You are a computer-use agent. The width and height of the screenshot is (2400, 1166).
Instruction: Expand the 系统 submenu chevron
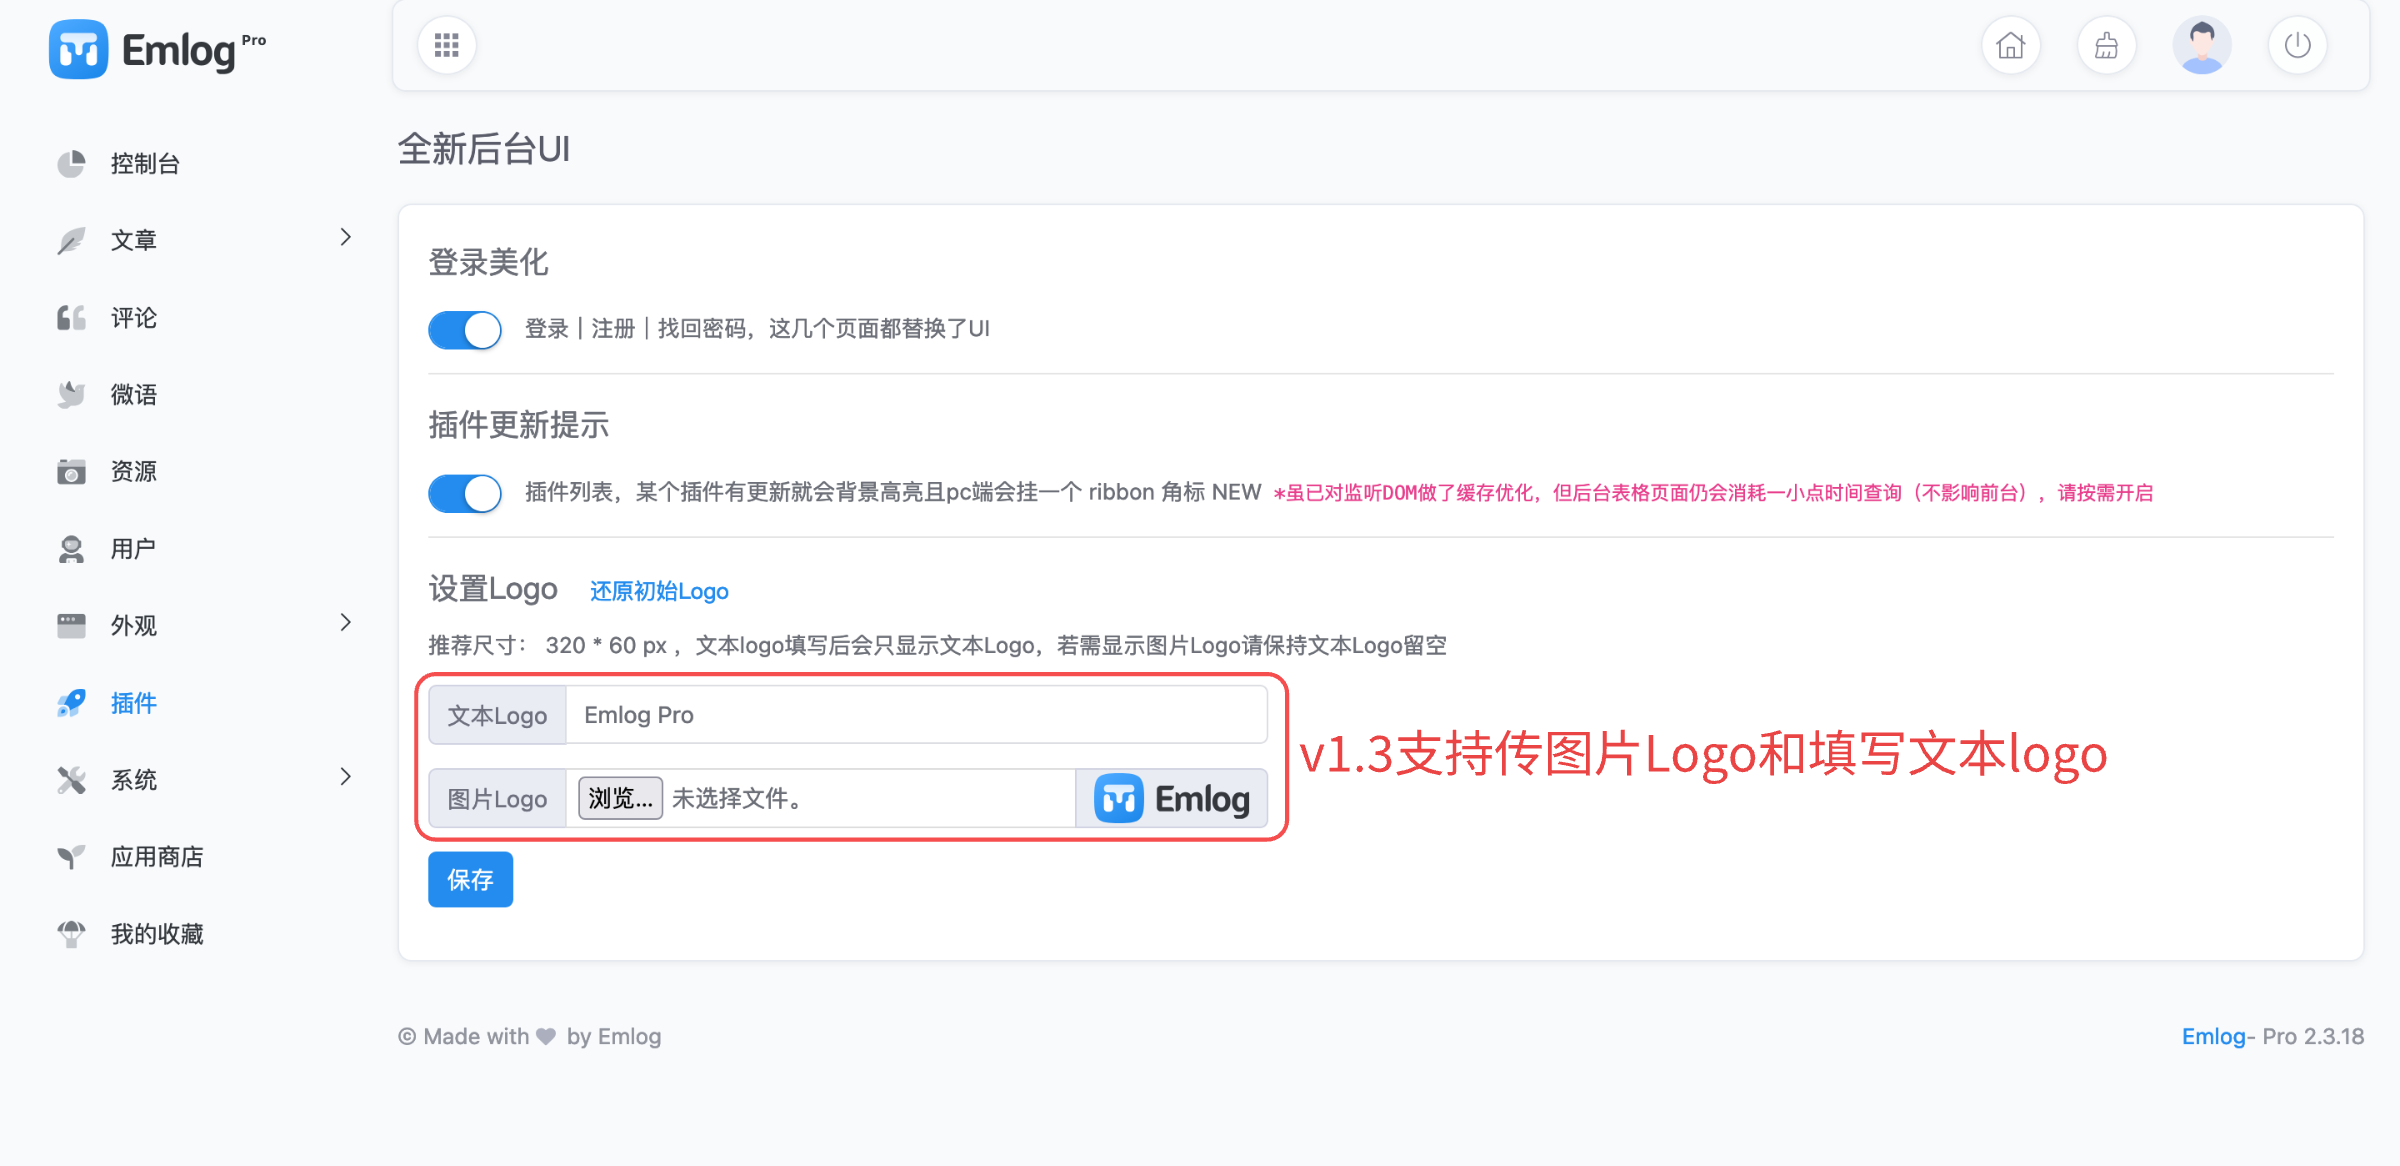click(x=345, y=777)
